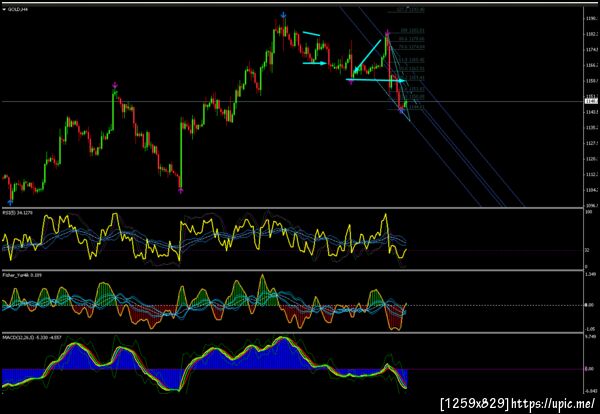Select the magenta arrow atop the Fibonacci high
Image resolution: width=600 pixels, height=414 pixels.
[387, 32]
